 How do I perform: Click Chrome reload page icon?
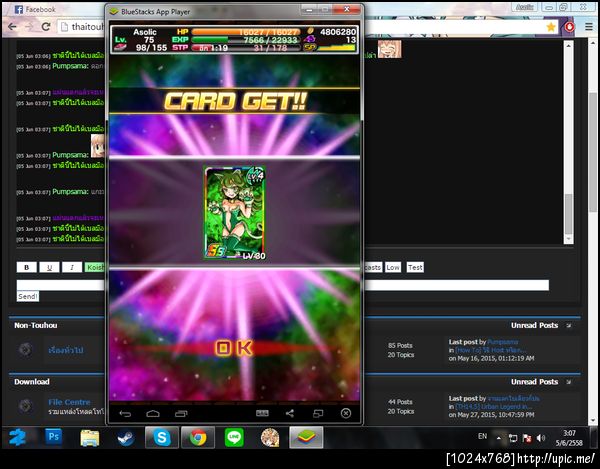(x=46, y=27)
